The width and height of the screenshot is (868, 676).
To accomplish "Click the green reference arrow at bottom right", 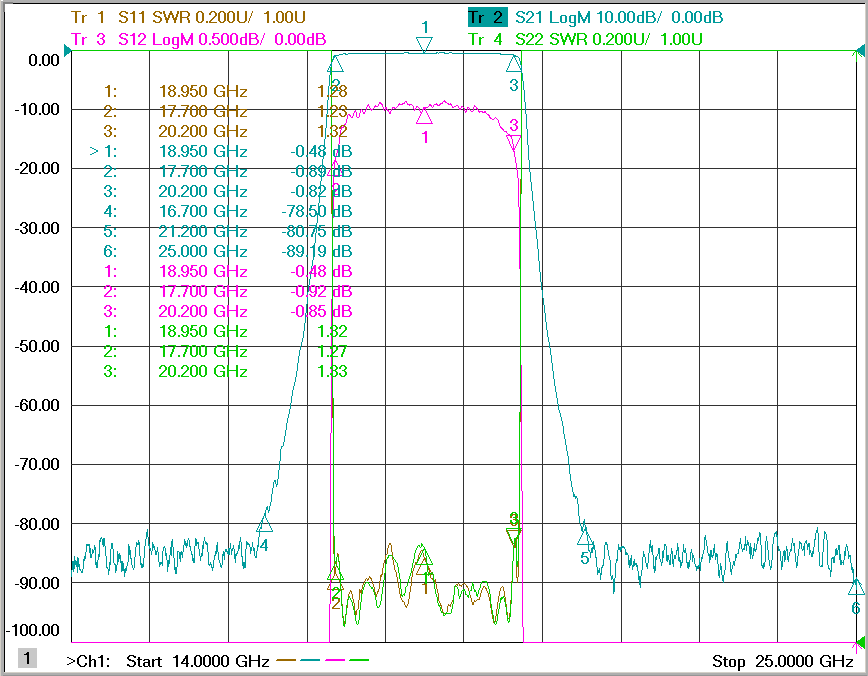I will (x=860, y=643).
